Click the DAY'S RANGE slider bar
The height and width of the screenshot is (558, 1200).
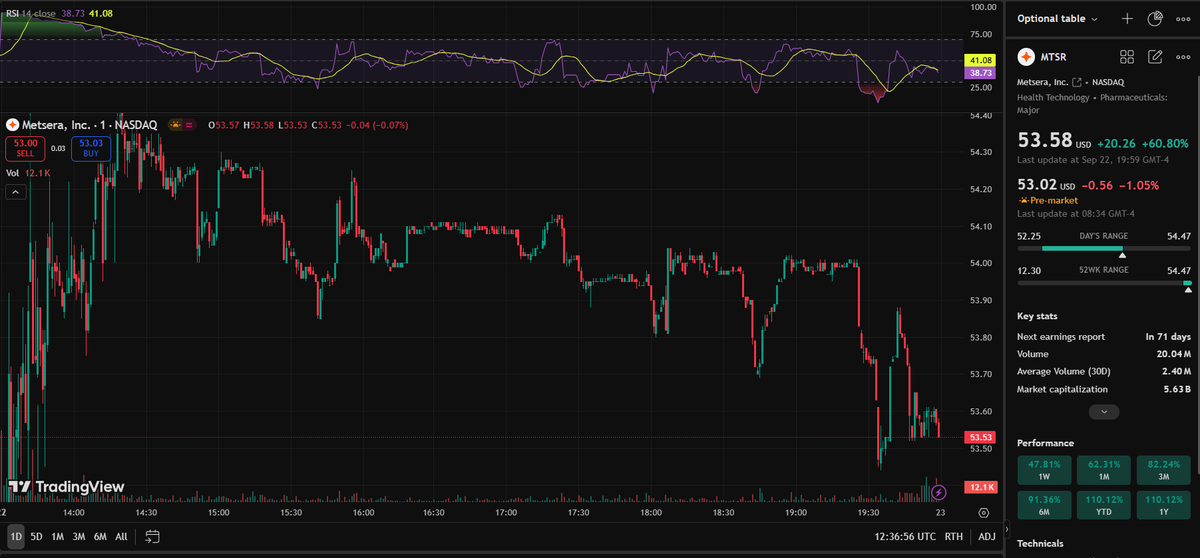(1104, 248)
